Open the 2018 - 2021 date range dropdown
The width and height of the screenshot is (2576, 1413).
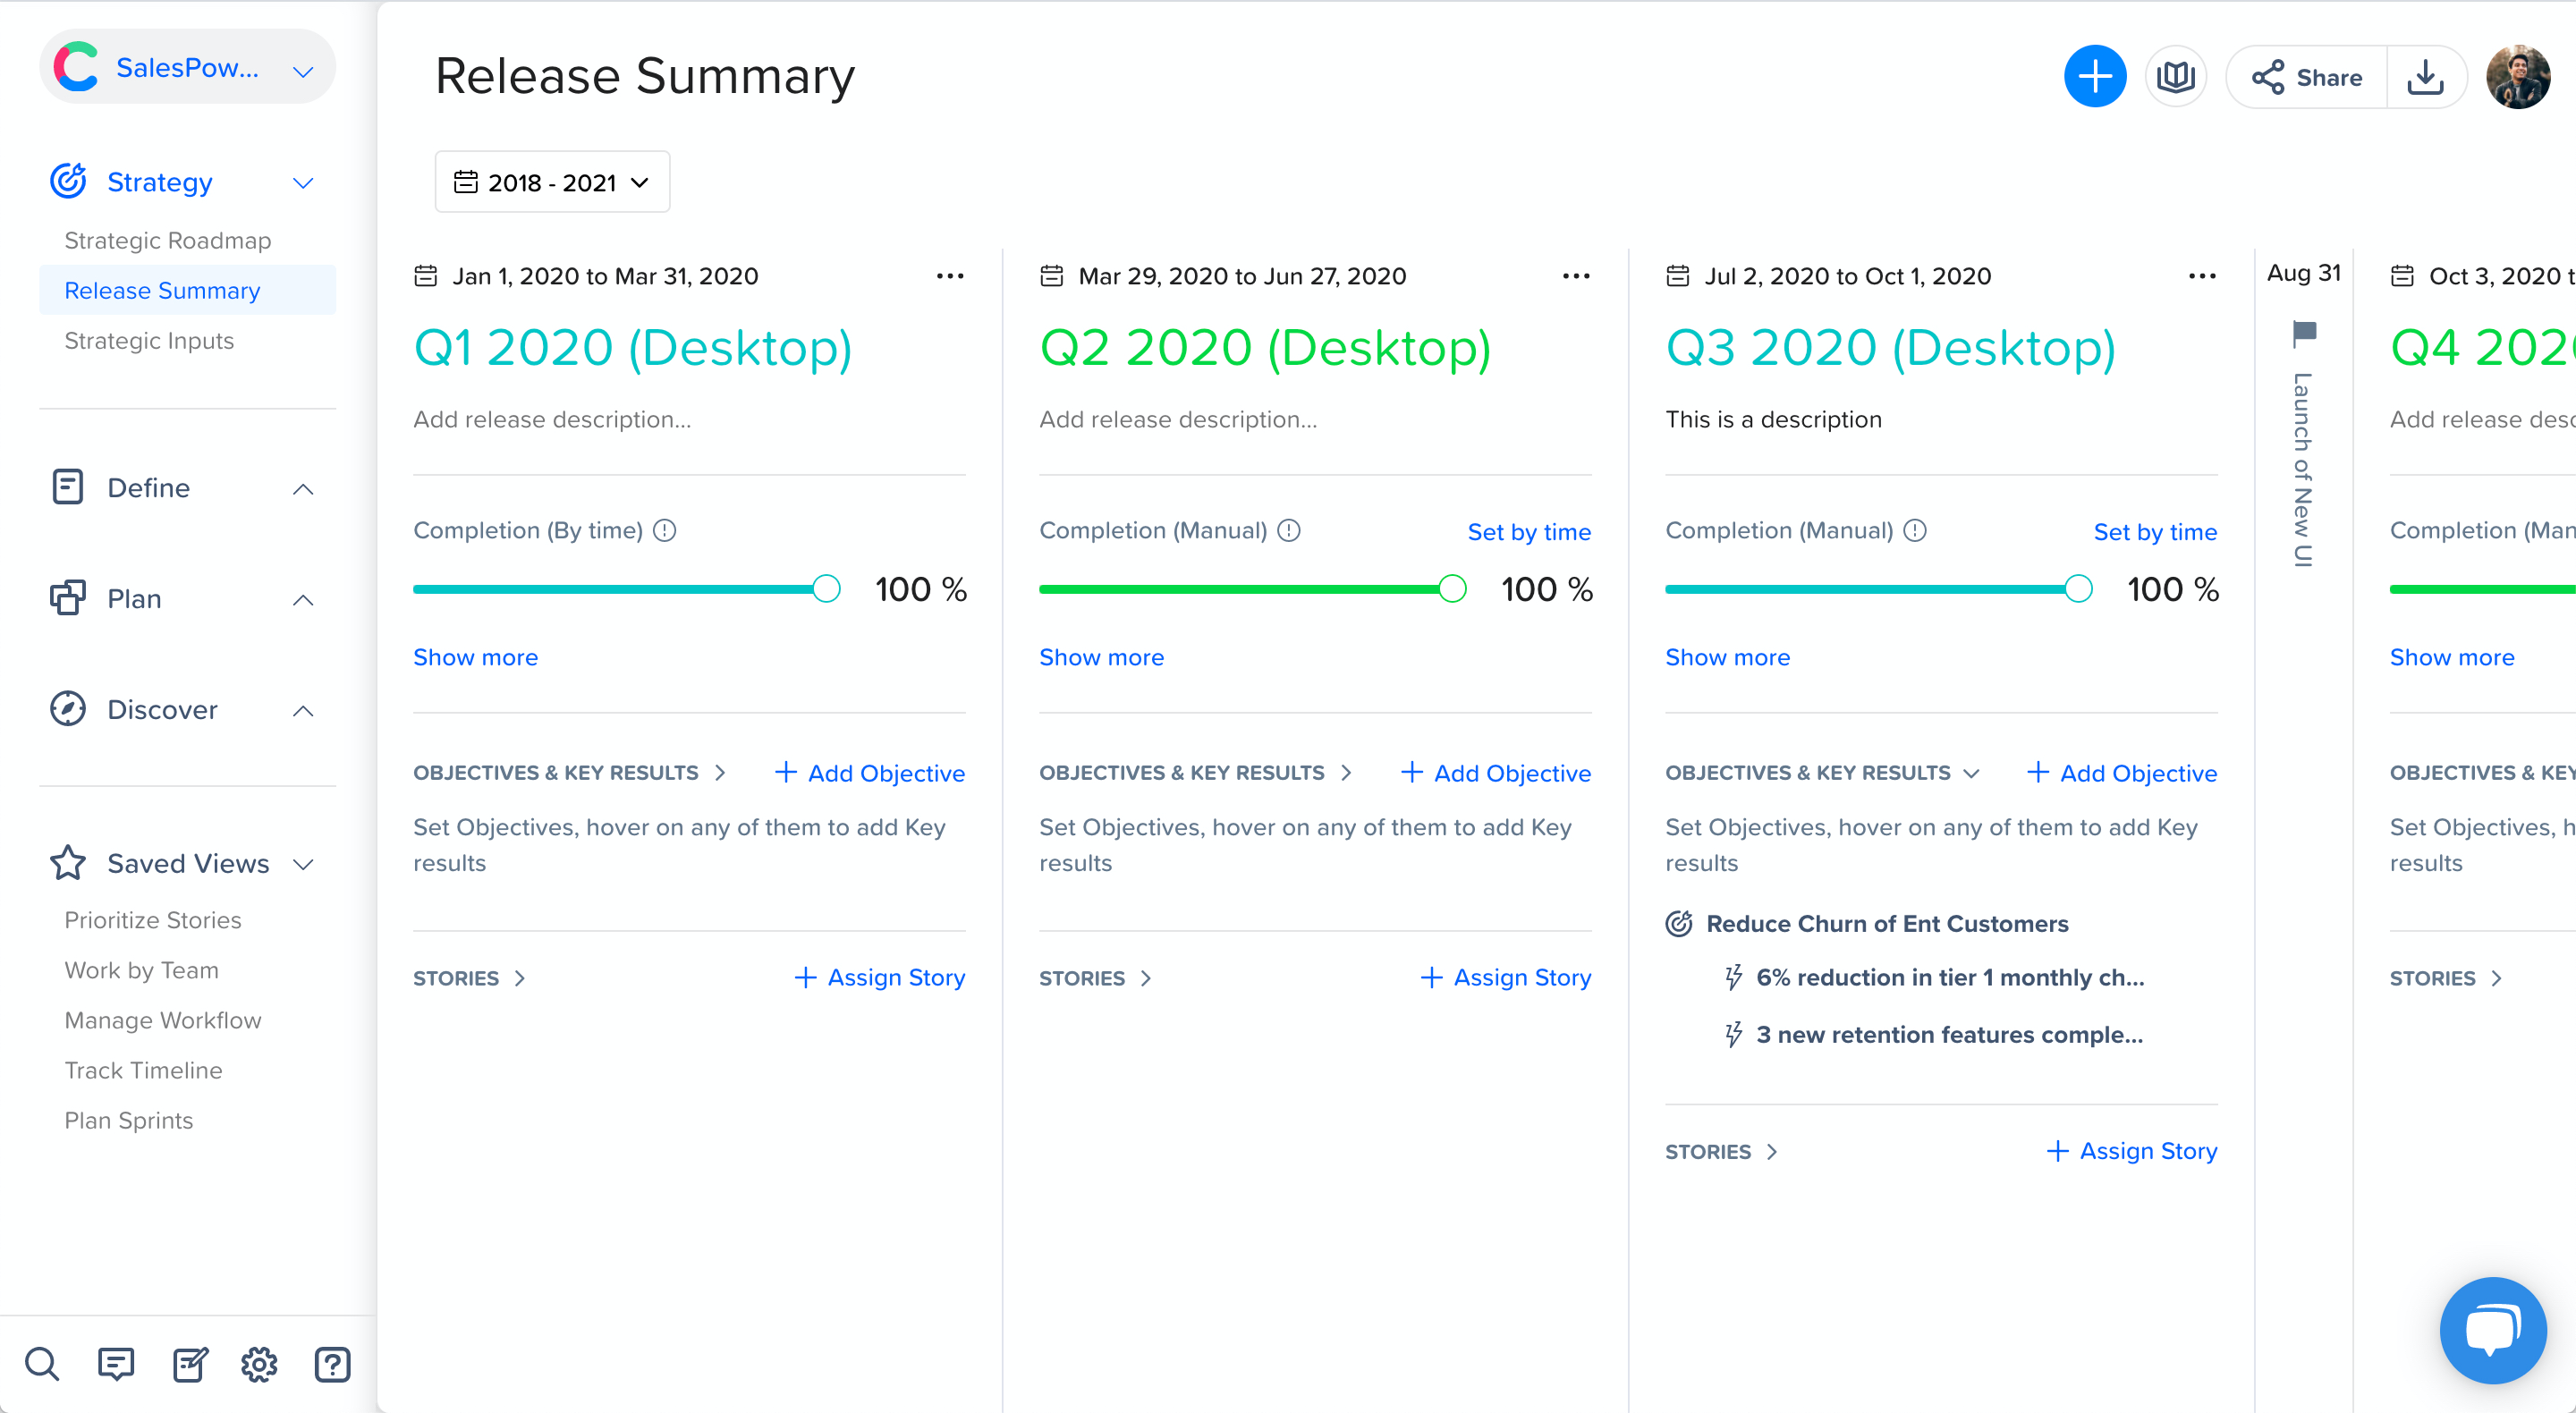pyautogui.click(x=552, y=182)
